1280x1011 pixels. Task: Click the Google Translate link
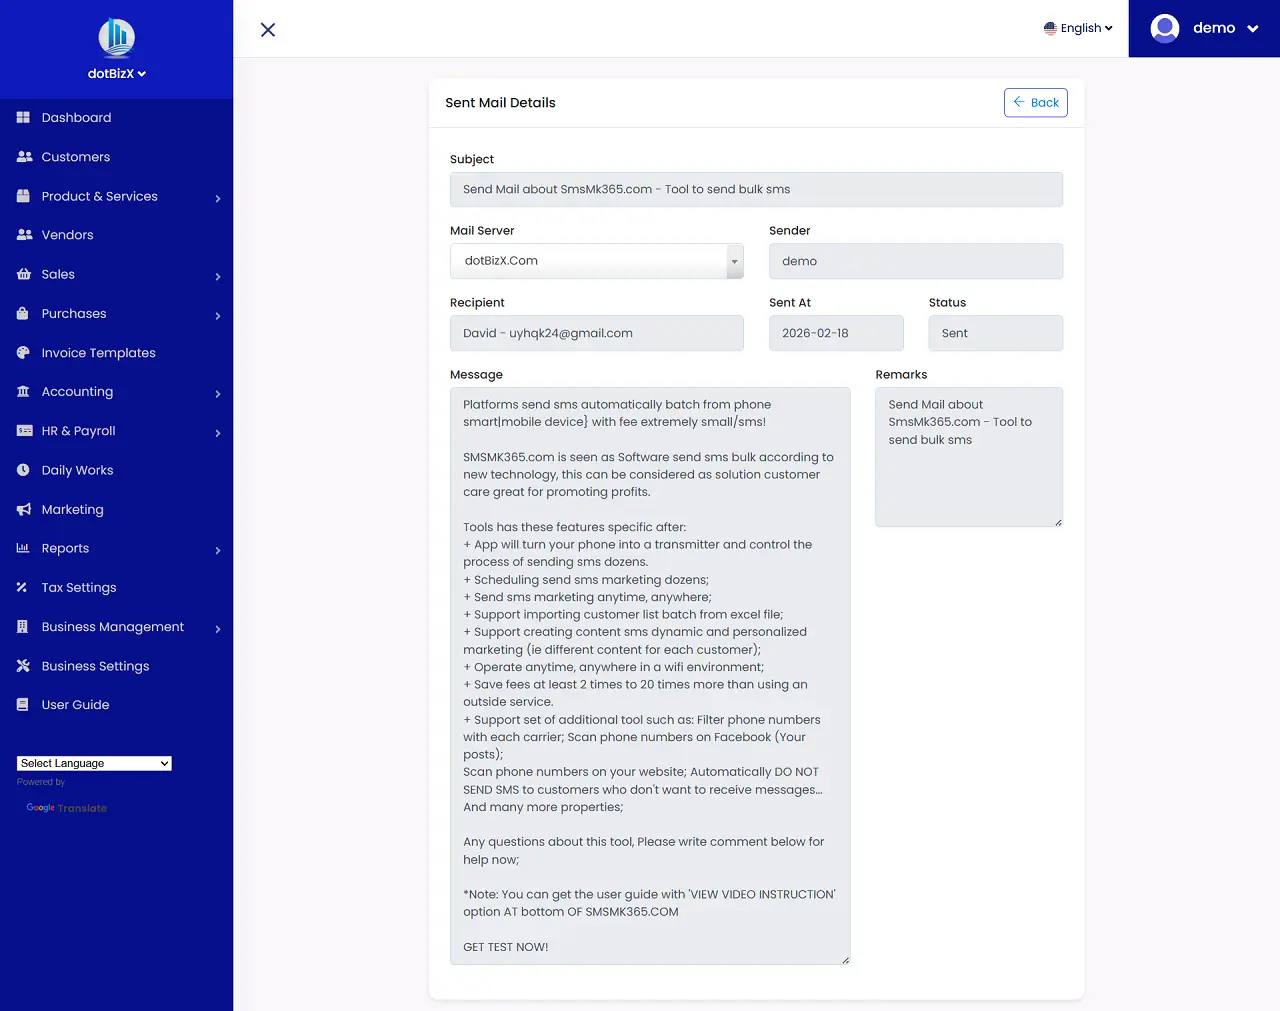(66, 807)
